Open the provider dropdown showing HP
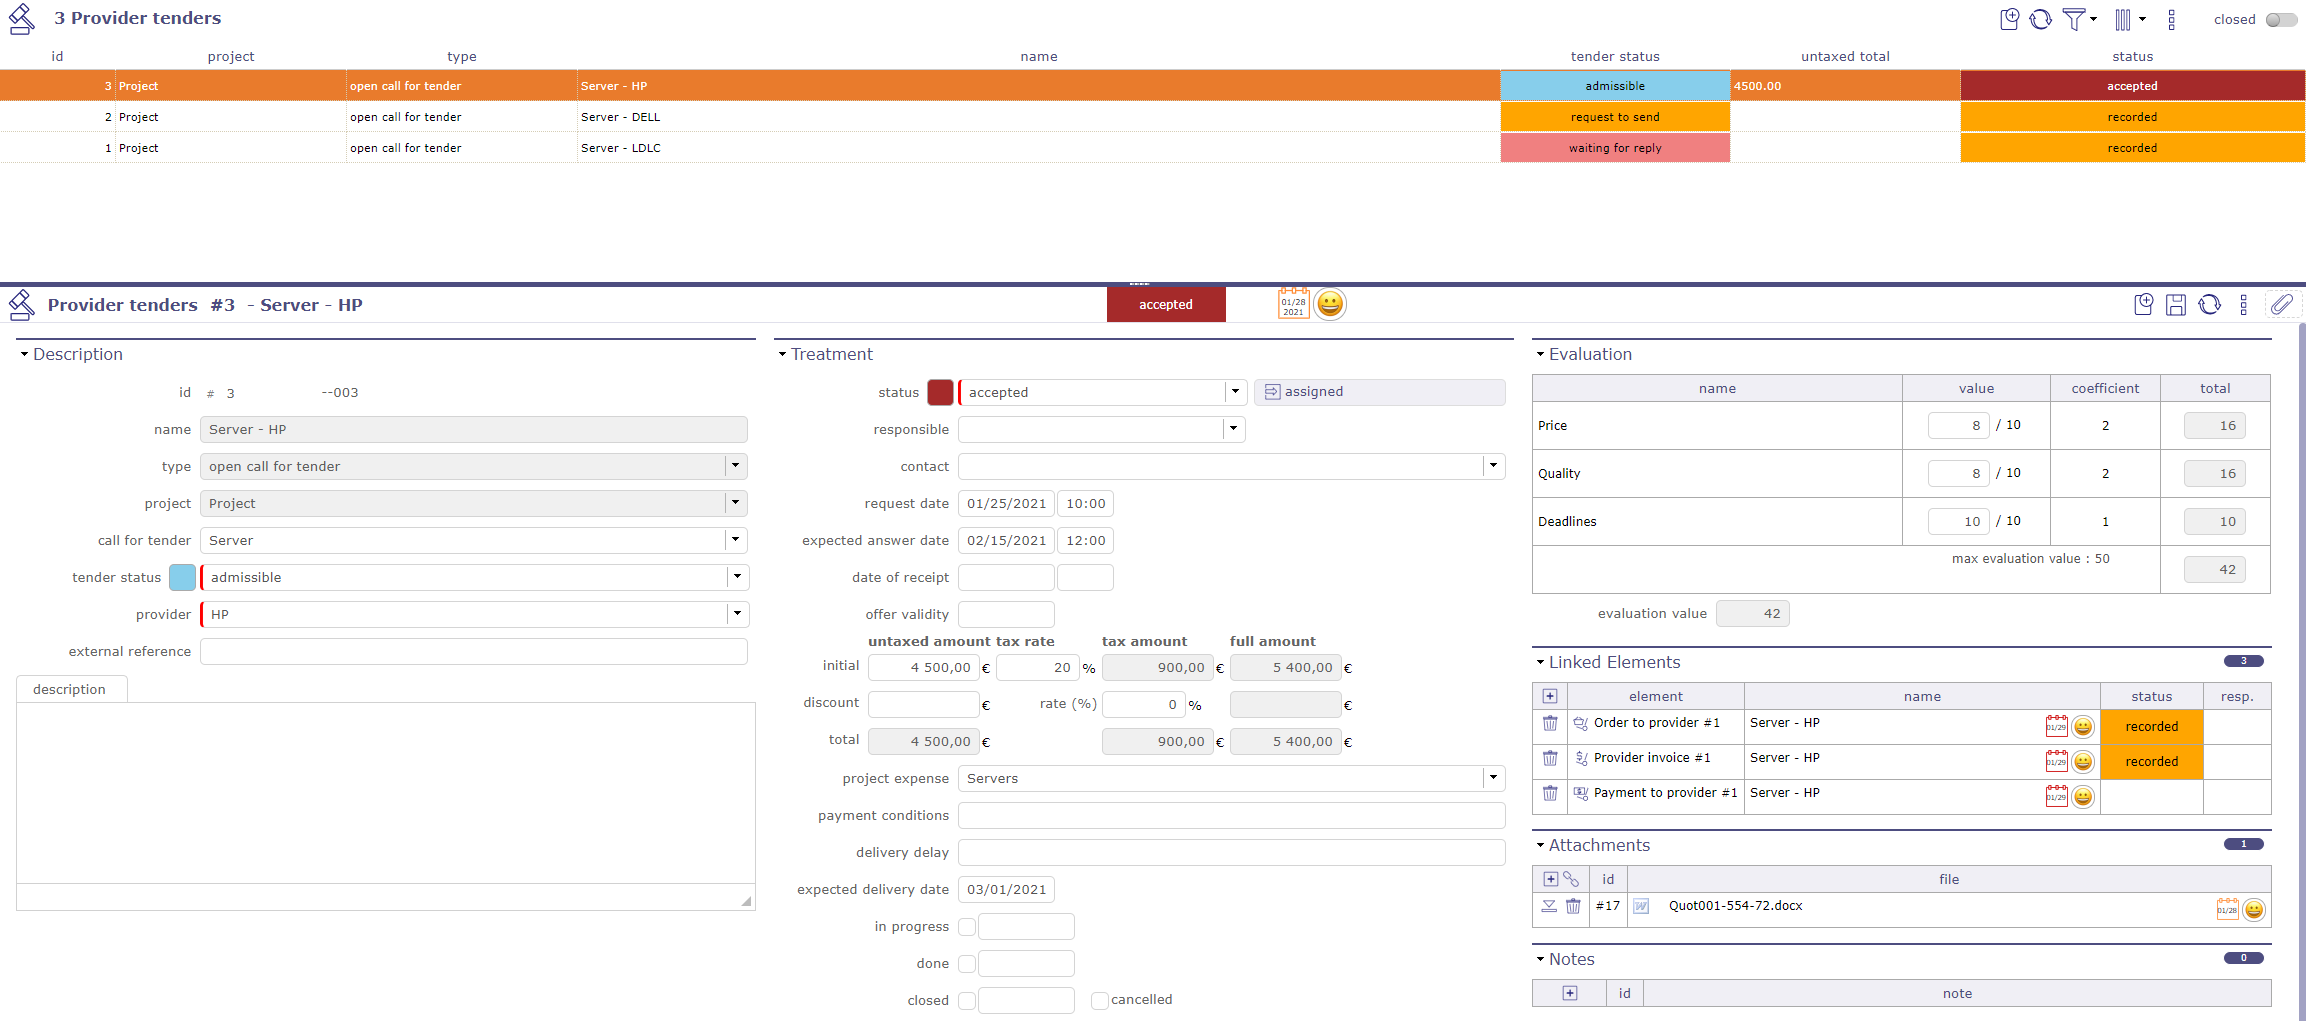This screenshot has height=1021, width=2306. (x=737, y=614)
